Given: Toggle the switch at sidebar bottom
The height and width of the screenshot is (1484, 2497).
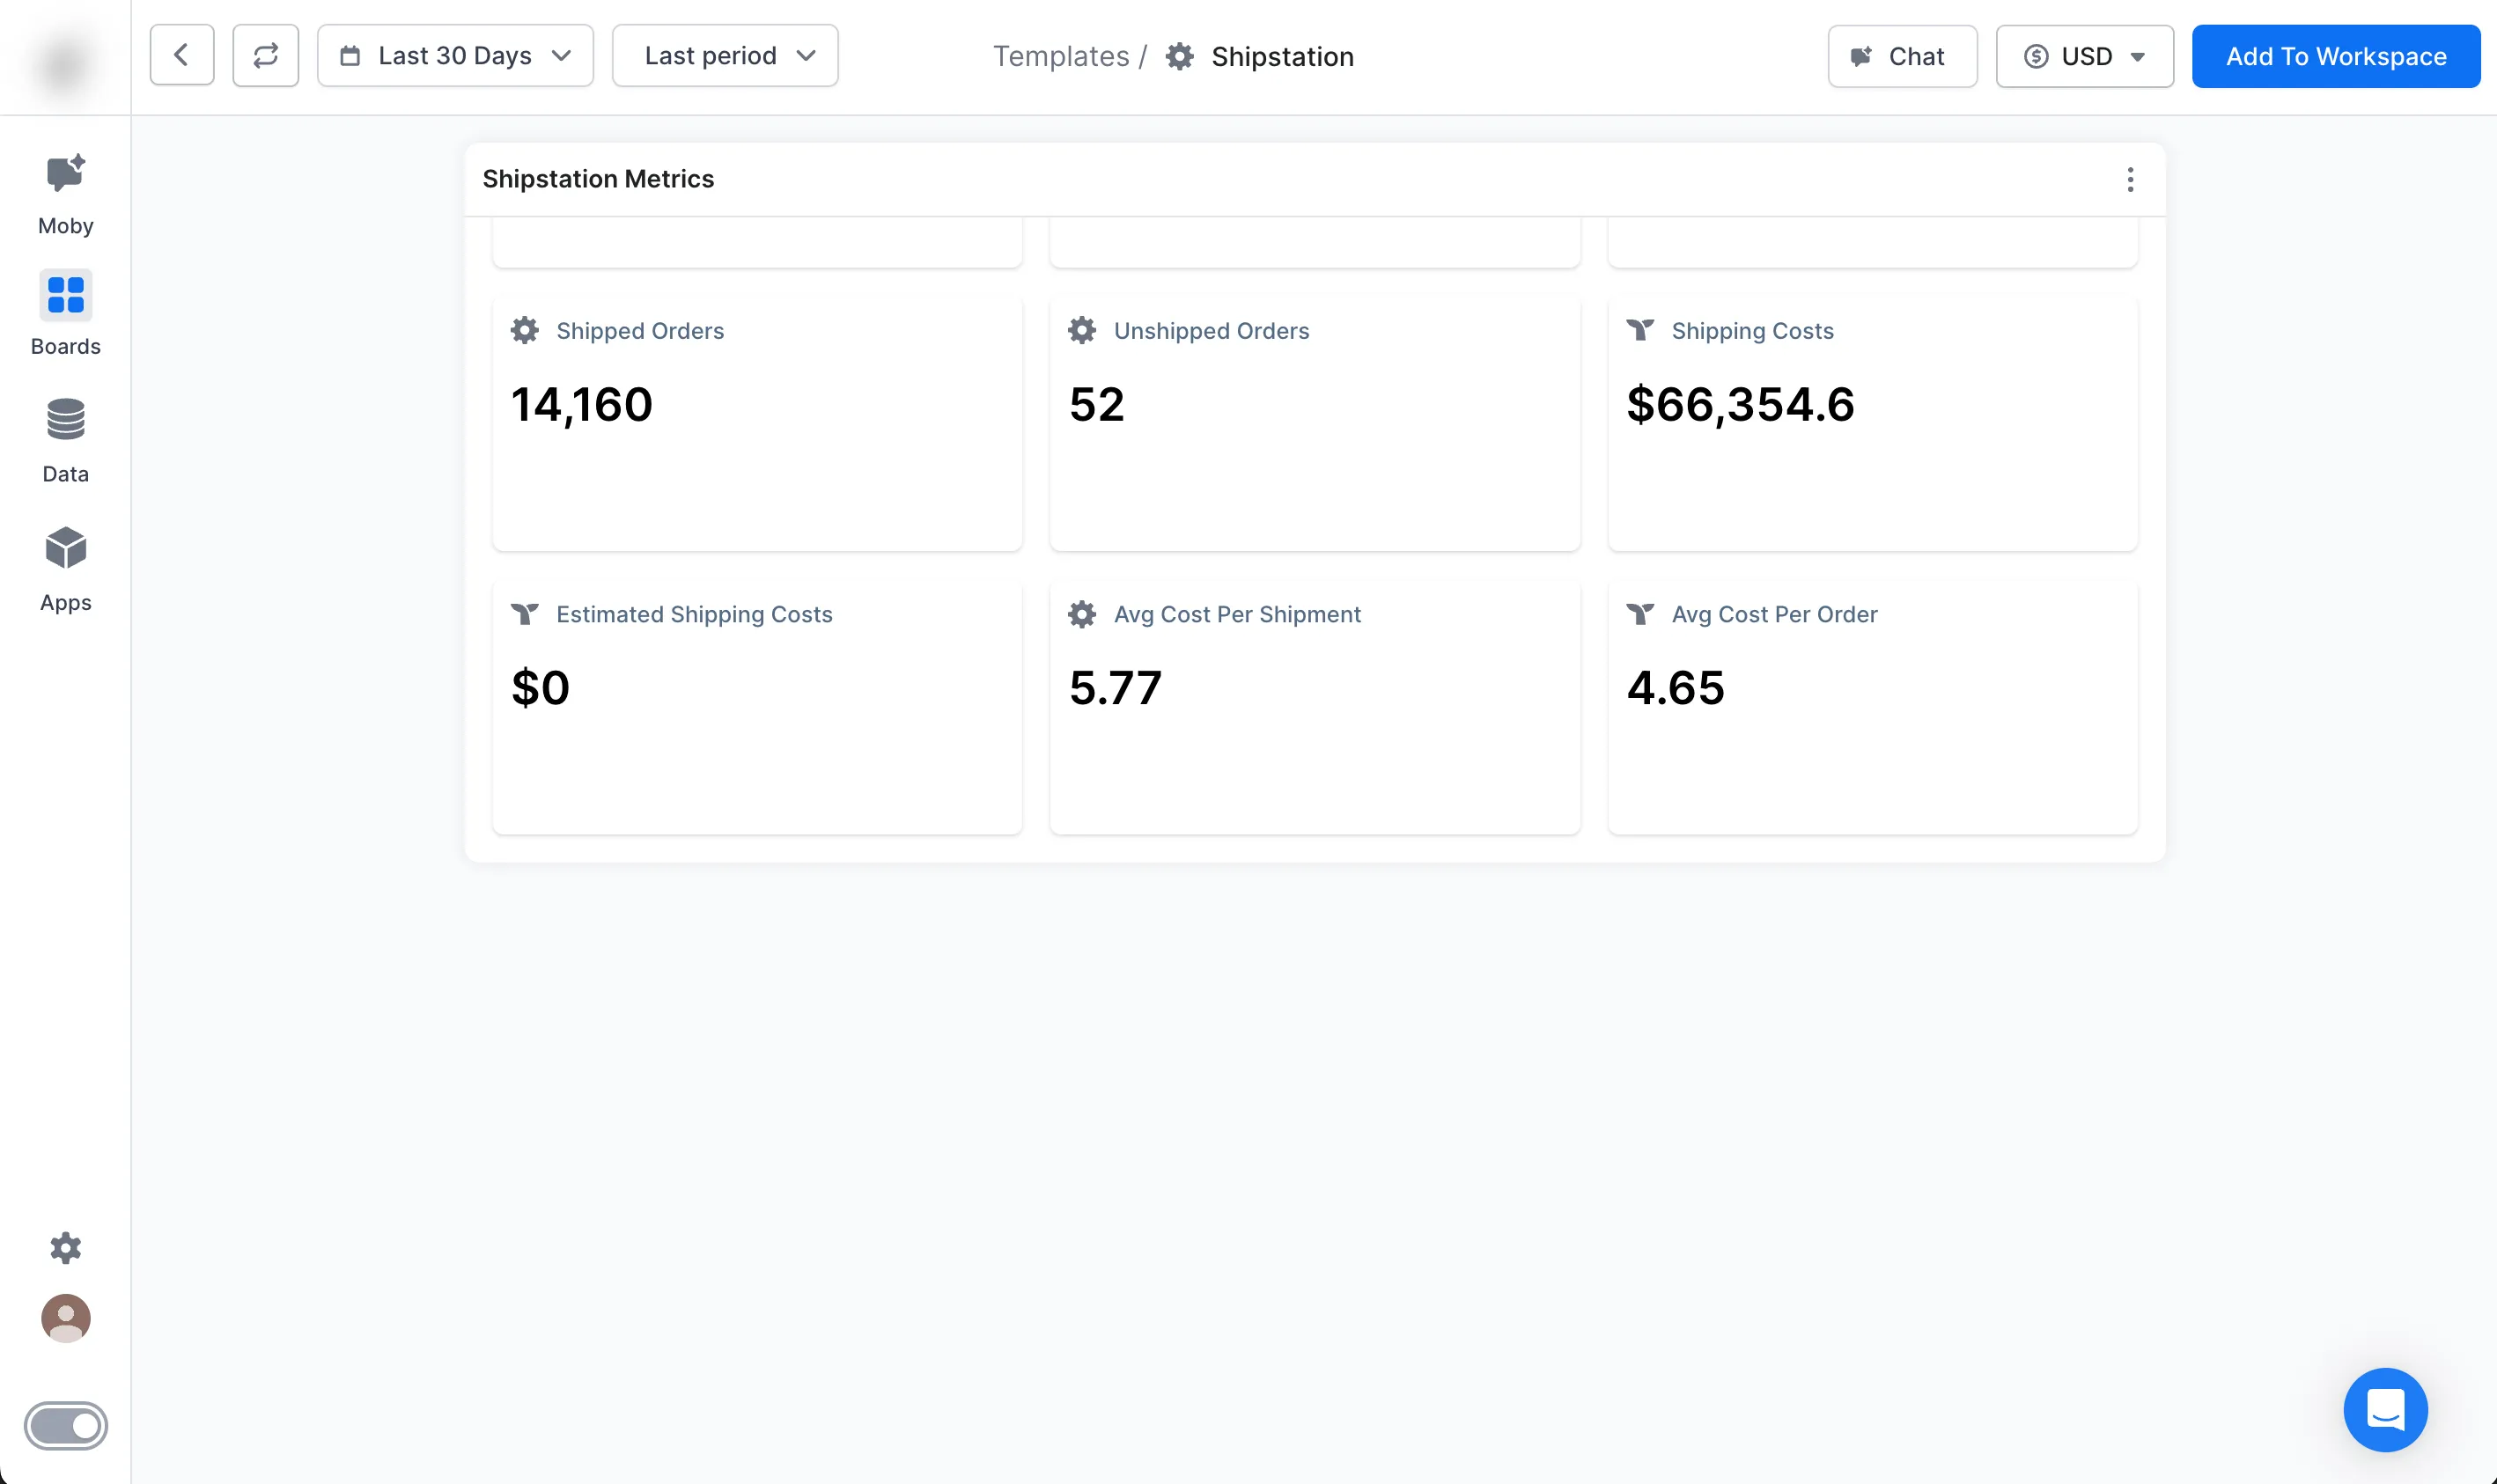Looking at the screenshot, I should pos(65,1425).
